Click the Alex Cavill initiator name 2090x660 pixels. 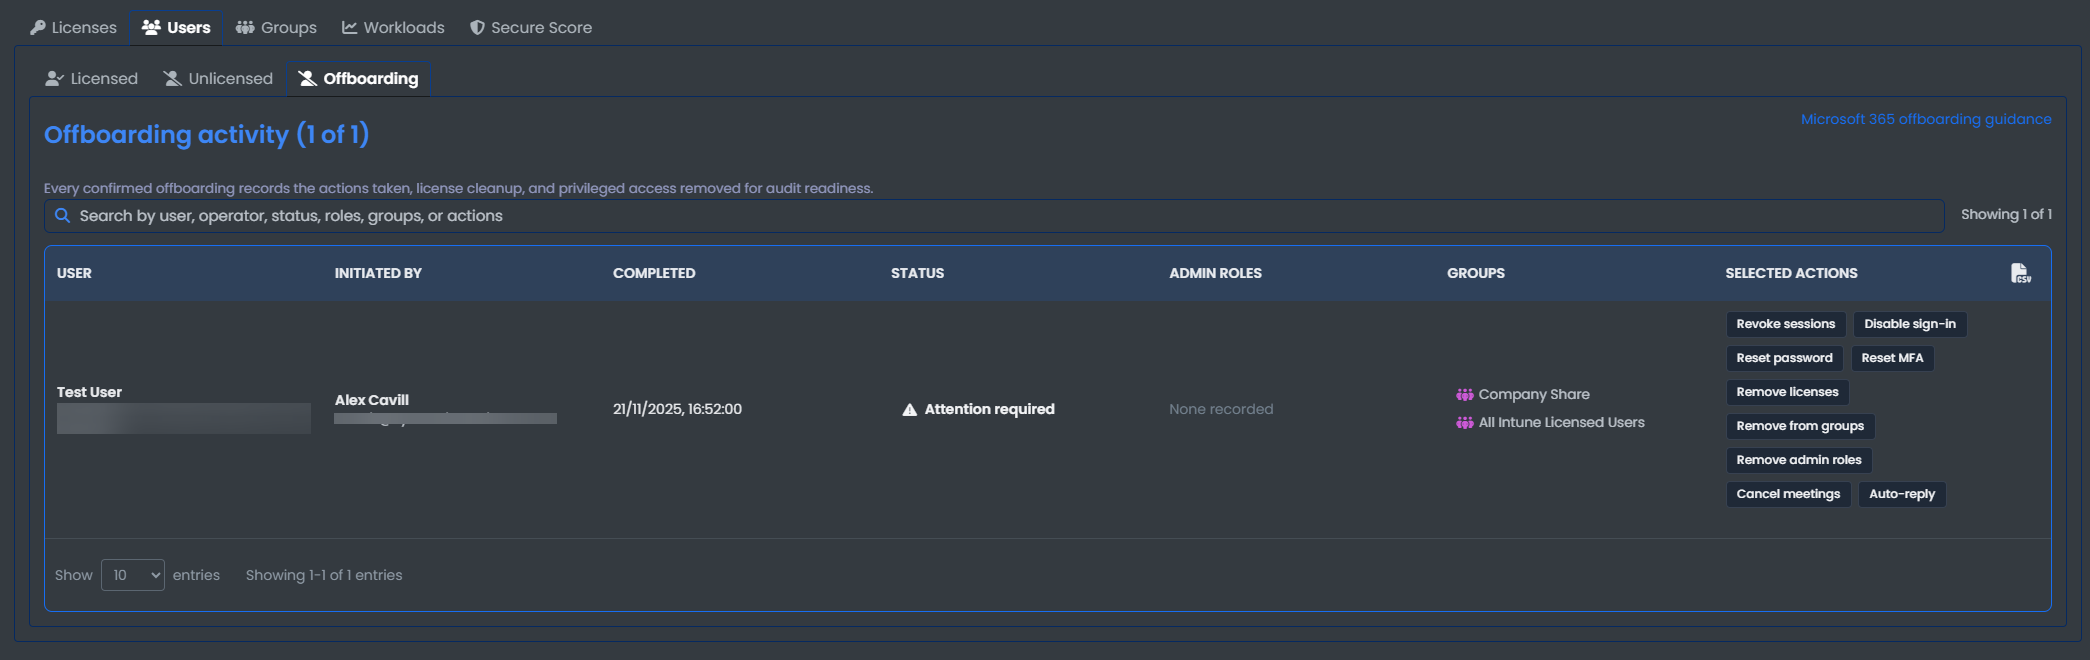coord(372,400)
